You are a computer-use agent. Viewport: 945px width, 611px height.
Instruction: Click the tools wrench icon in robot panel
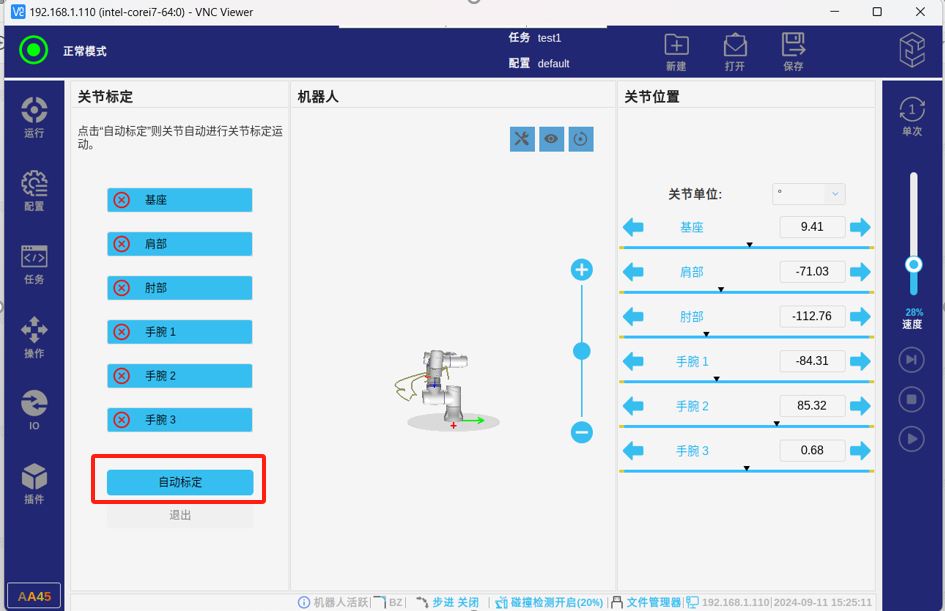522,139
